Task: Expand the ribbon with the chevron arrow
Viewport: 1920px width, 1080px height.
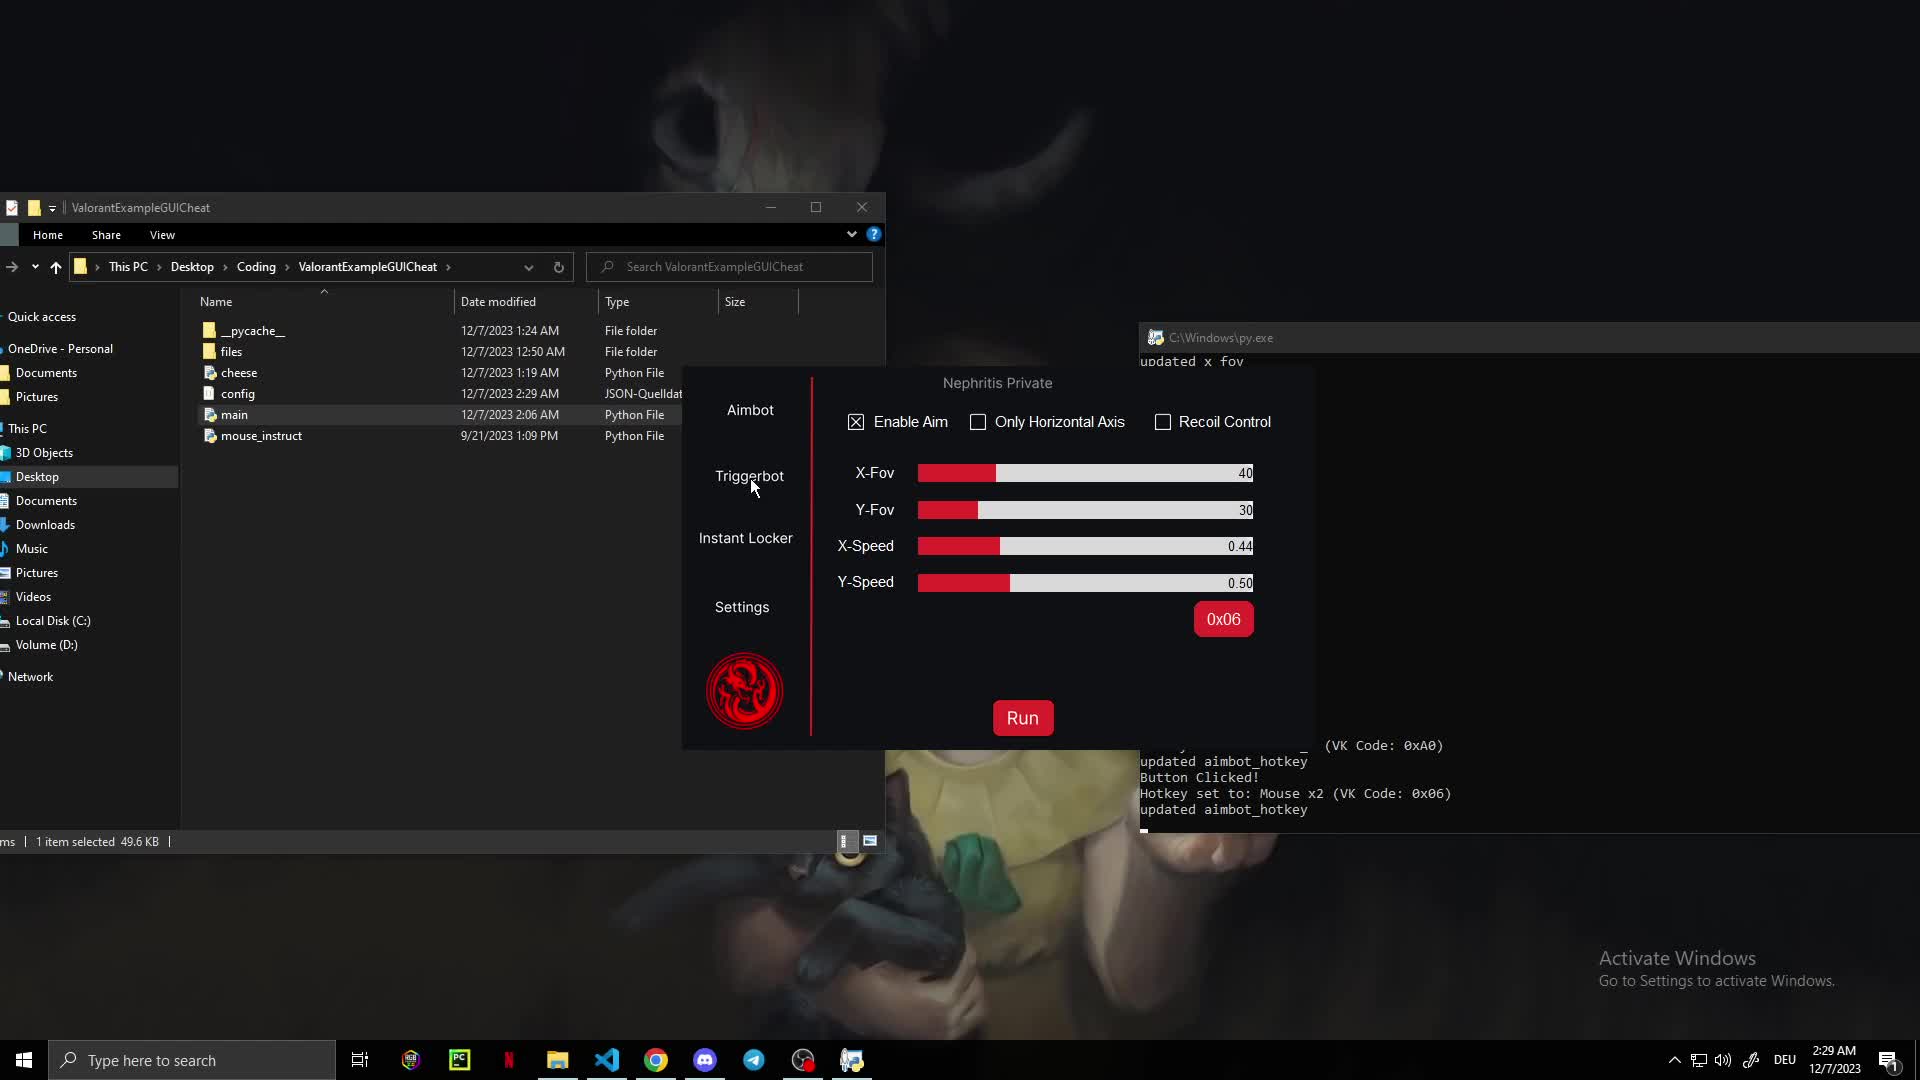Action: (x=851, y=234)
